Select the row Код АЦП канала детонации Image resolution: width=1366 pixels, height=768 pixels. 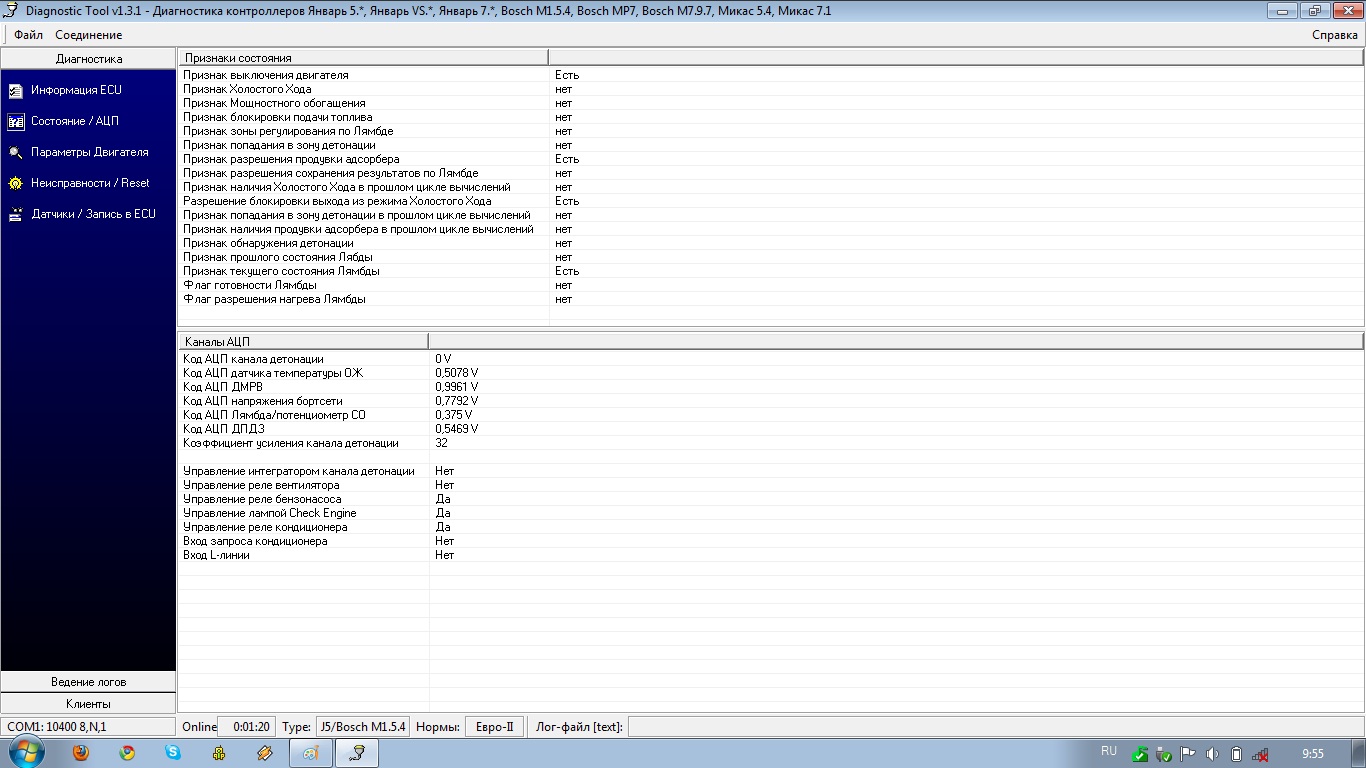(770, 359)
